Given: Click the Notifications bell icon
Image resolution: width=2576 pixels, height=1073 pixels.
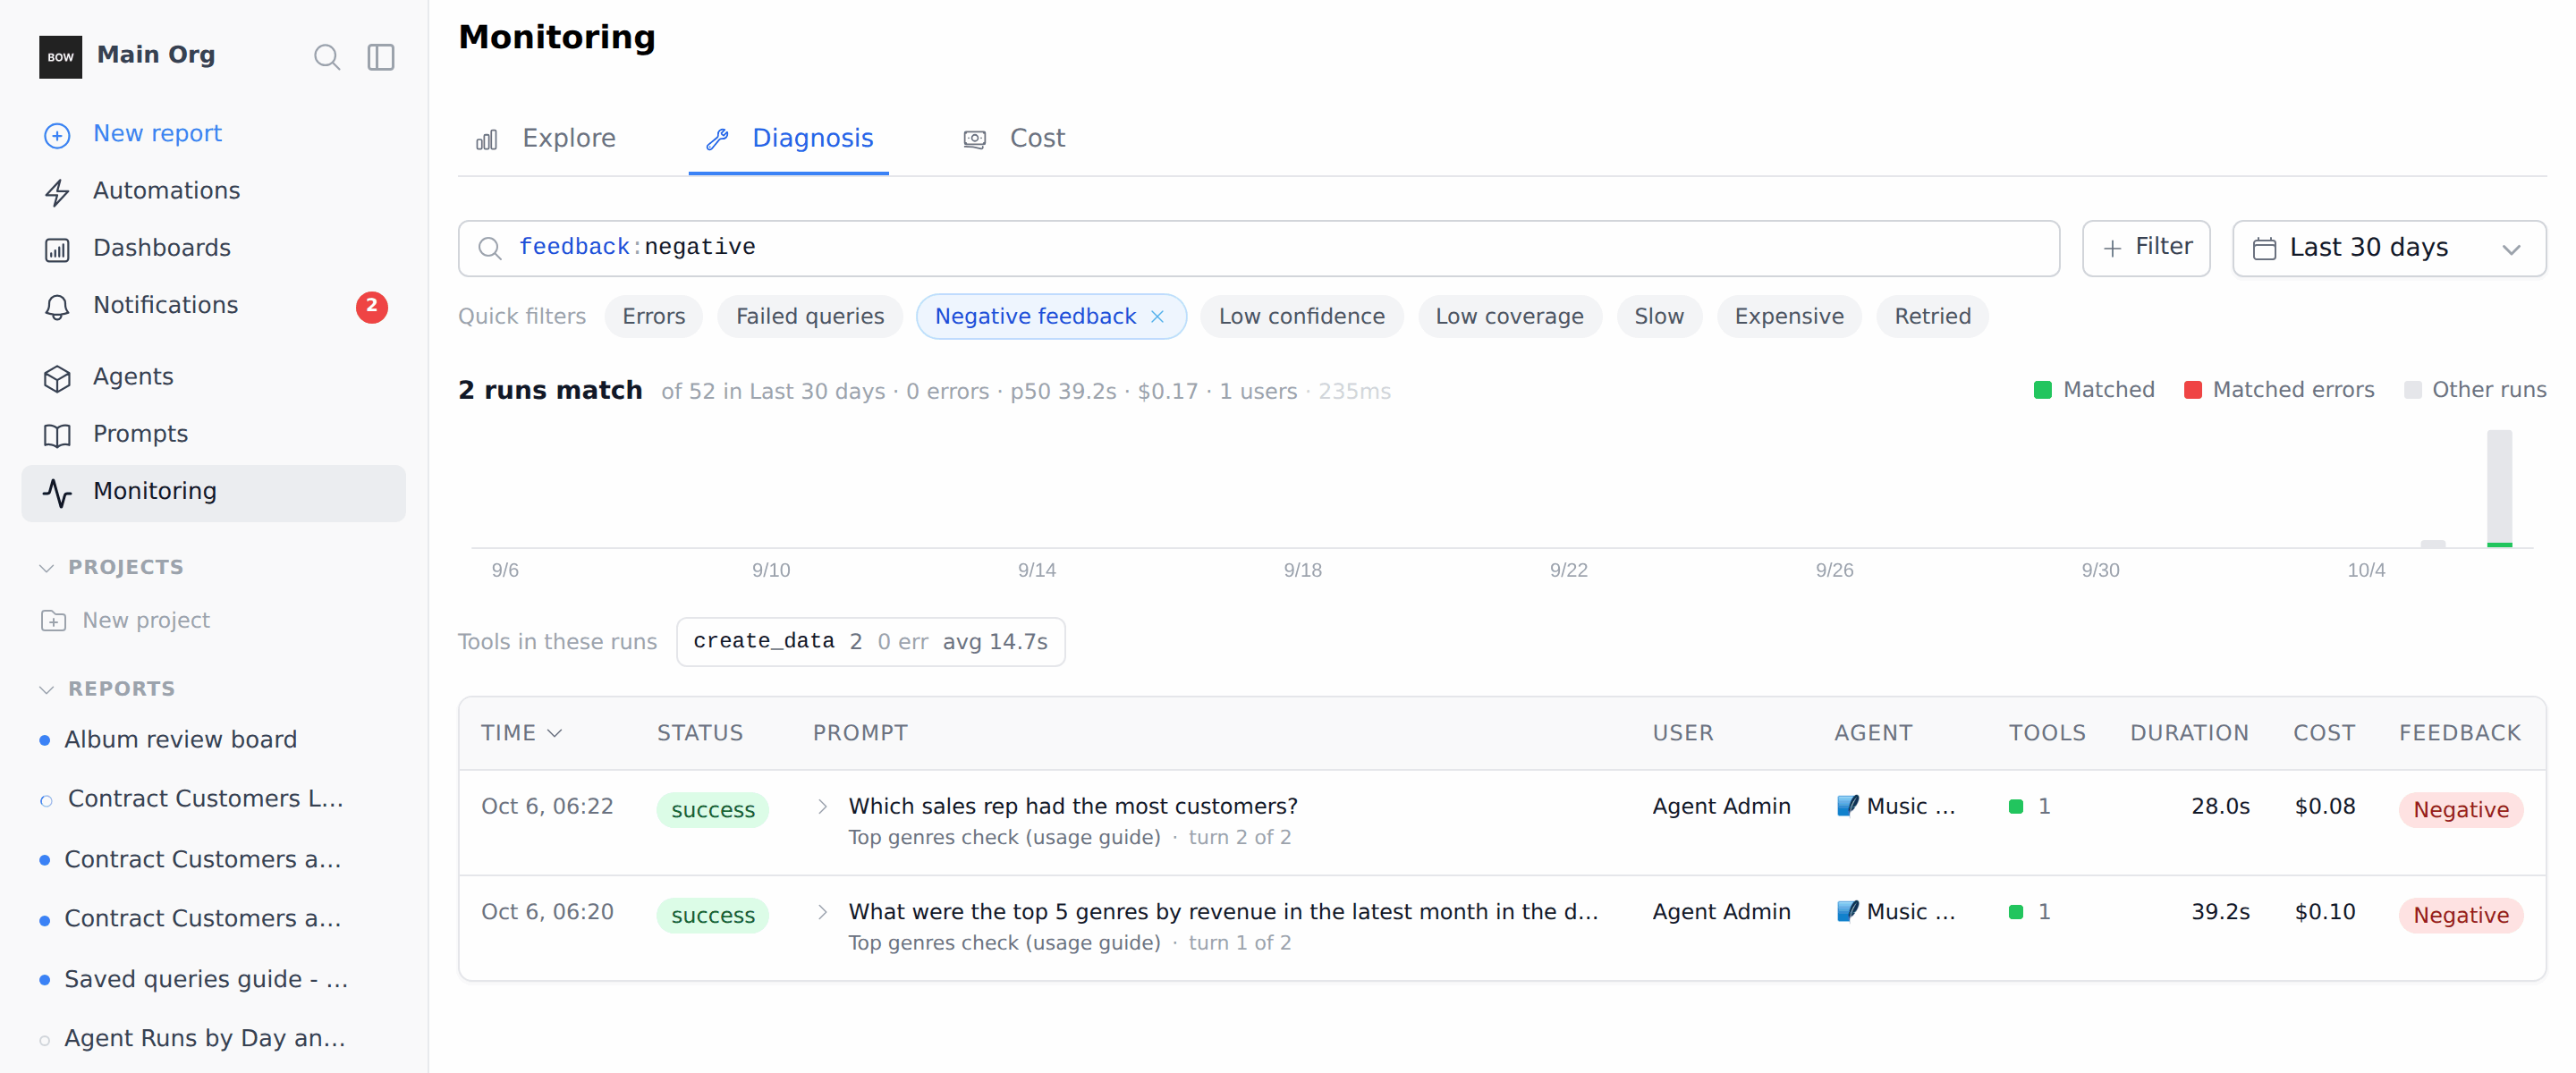Looking at the screenshot, I should (57, 306).
